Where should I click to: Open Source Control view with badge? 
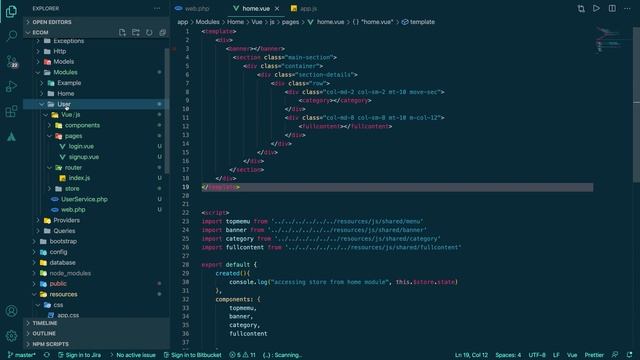click(x=11, y=62)
